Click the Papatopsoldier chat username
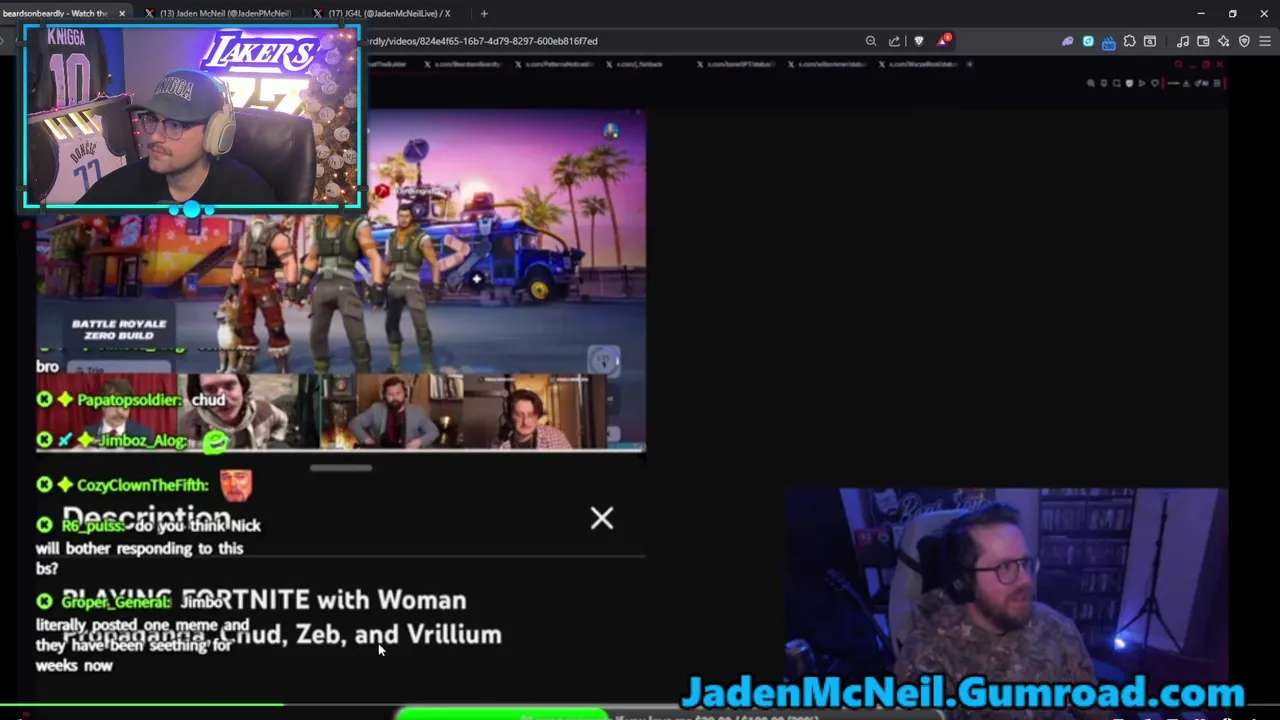Image resolution: width=1280 pixels, height=720 pixels. pyautogui.click(x=129, y=400)
